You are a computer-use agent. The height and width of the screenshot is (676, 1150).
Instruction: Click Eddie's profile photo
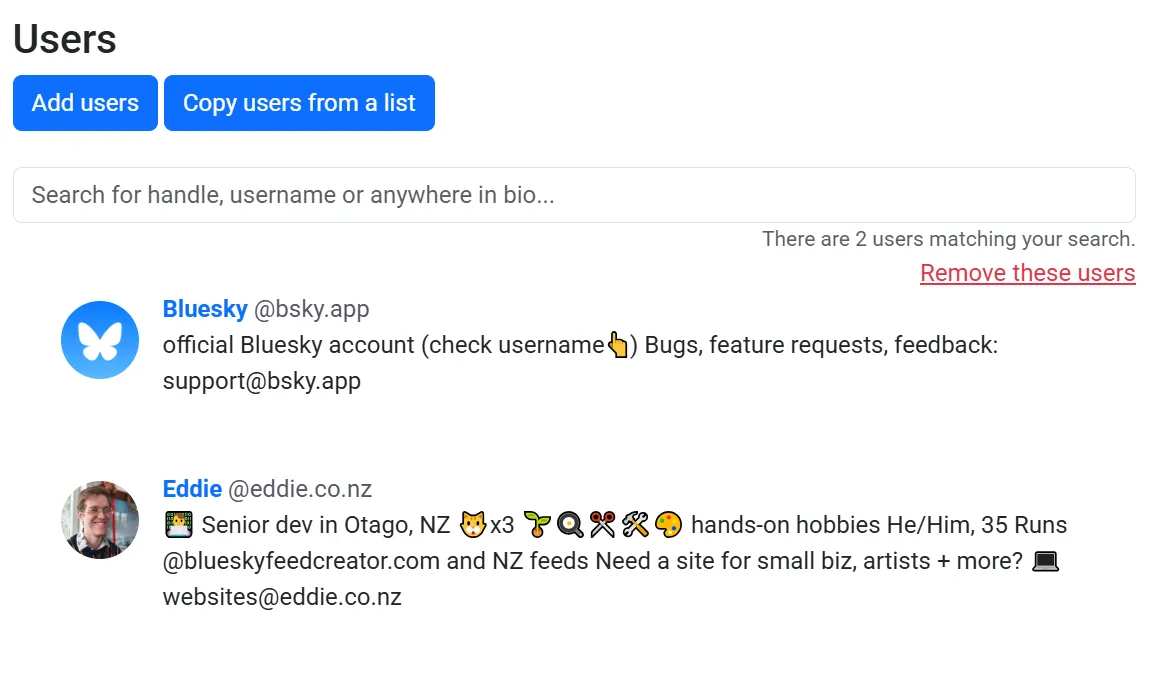tap(100, 520)
